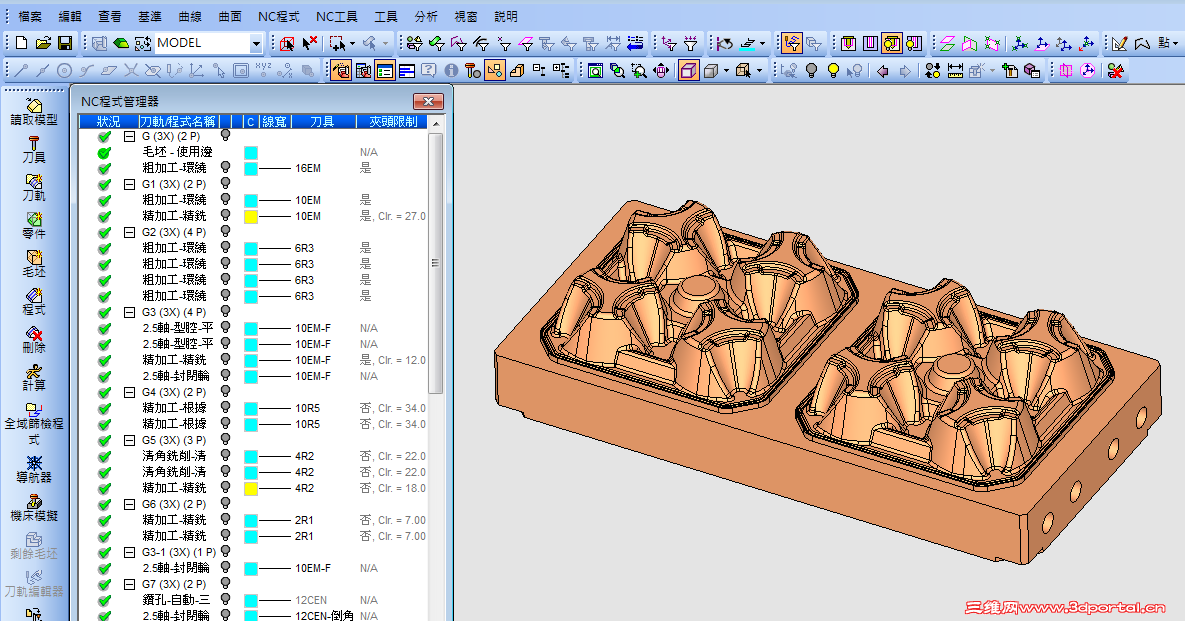The image size is (1185, 621).
Task: Click the 刀軌 (Toolpath) sidebar icon
Action: click(x=34, y=185)
